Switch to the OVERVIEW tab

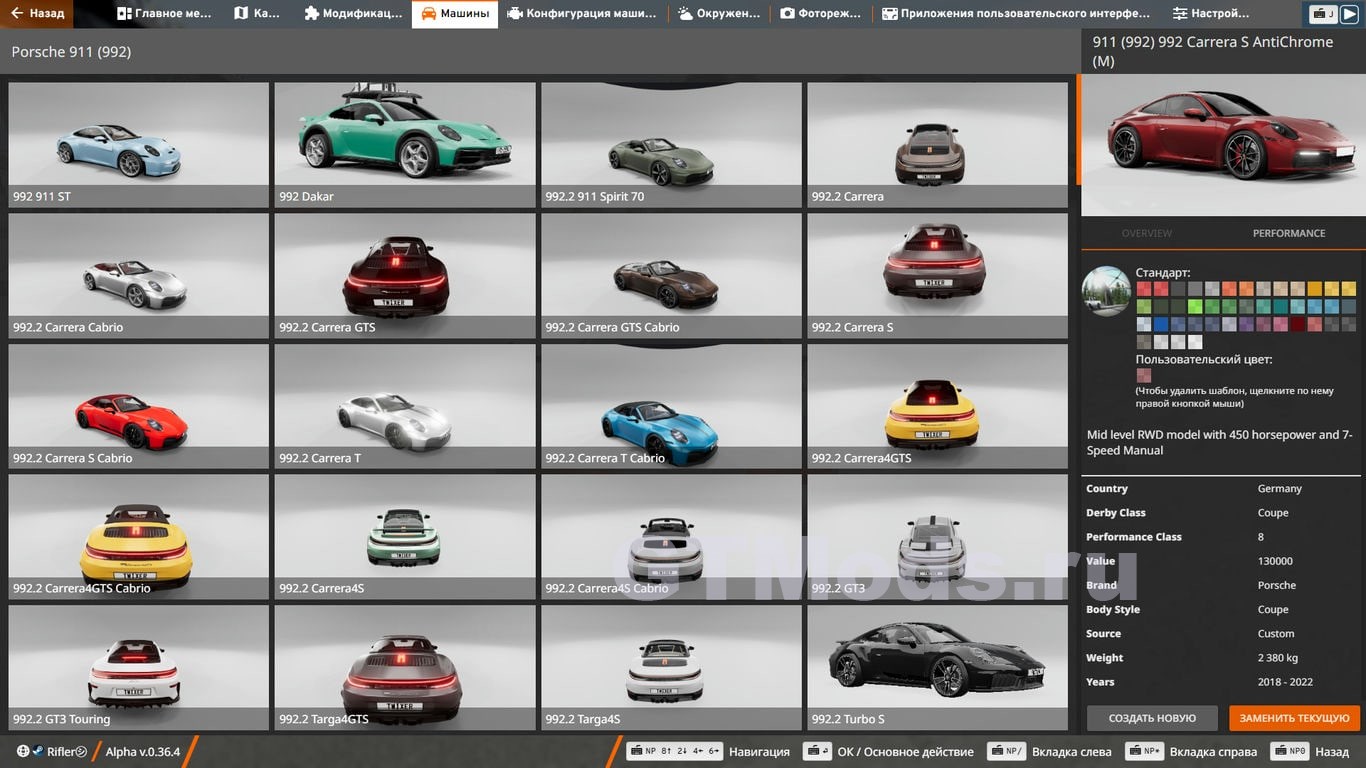point(1147,233)
